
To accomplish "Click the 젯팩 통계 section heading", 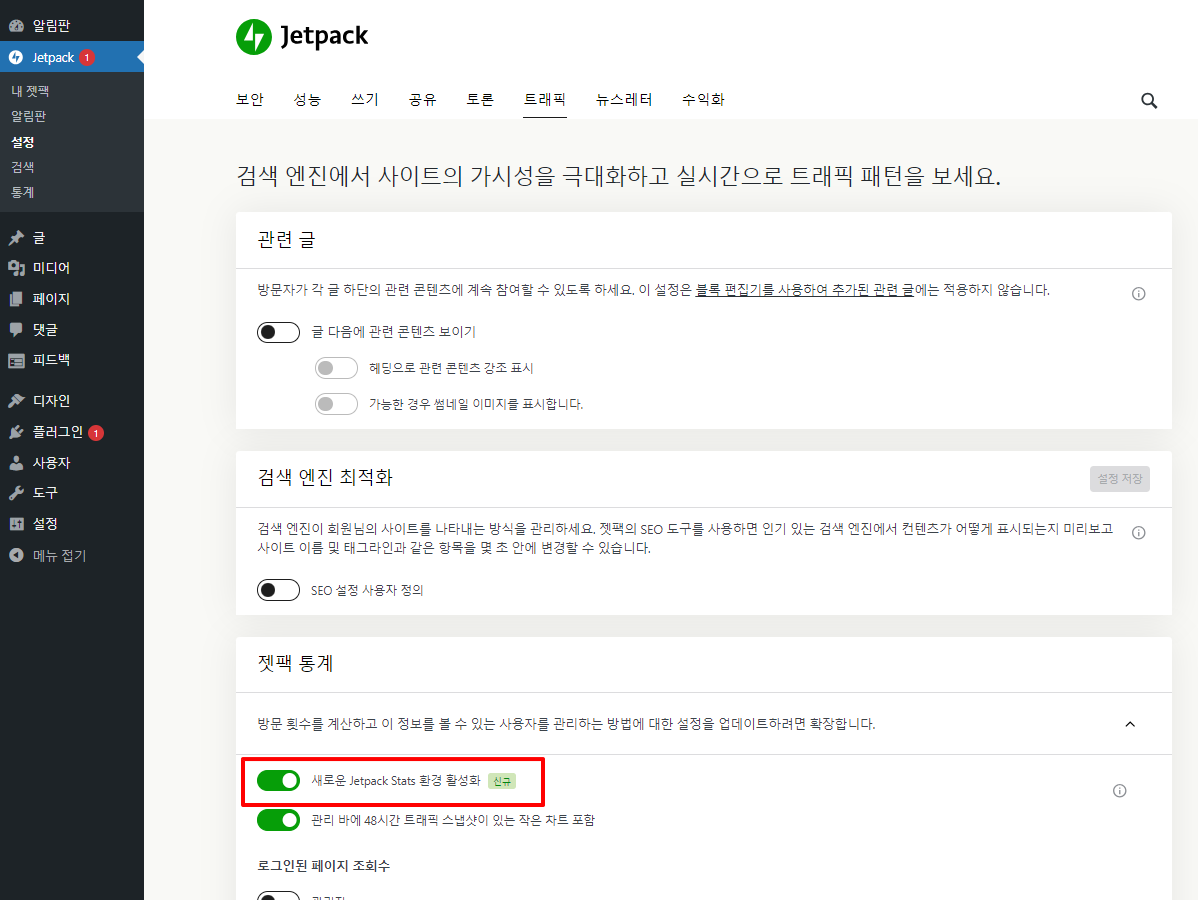I will tap(296, 663).
